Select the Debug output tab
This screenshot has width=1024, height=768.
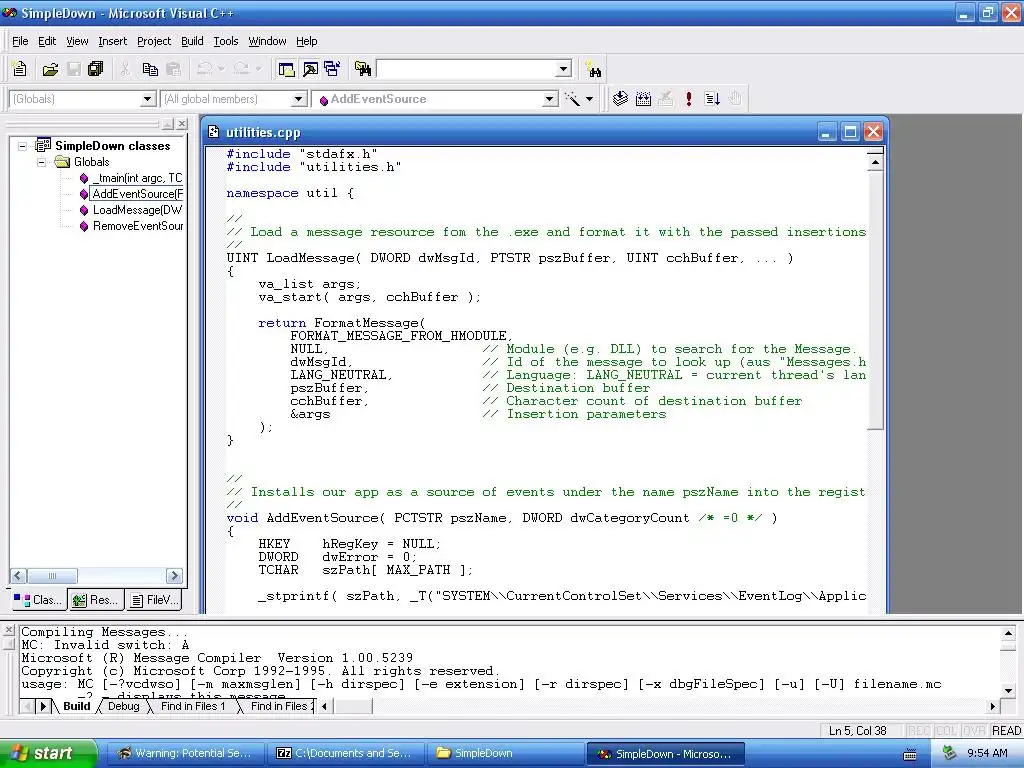click(x=123, y=706)
